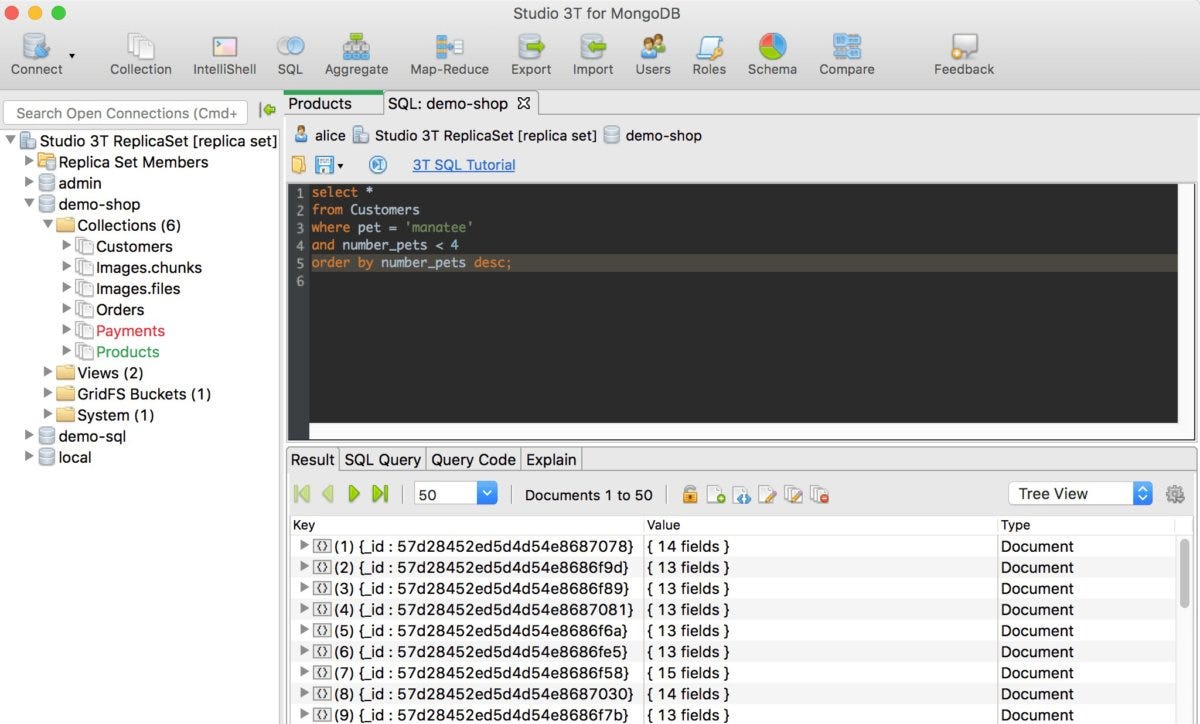
Task: Expand the Orders collection
Action: pos(66,309)
